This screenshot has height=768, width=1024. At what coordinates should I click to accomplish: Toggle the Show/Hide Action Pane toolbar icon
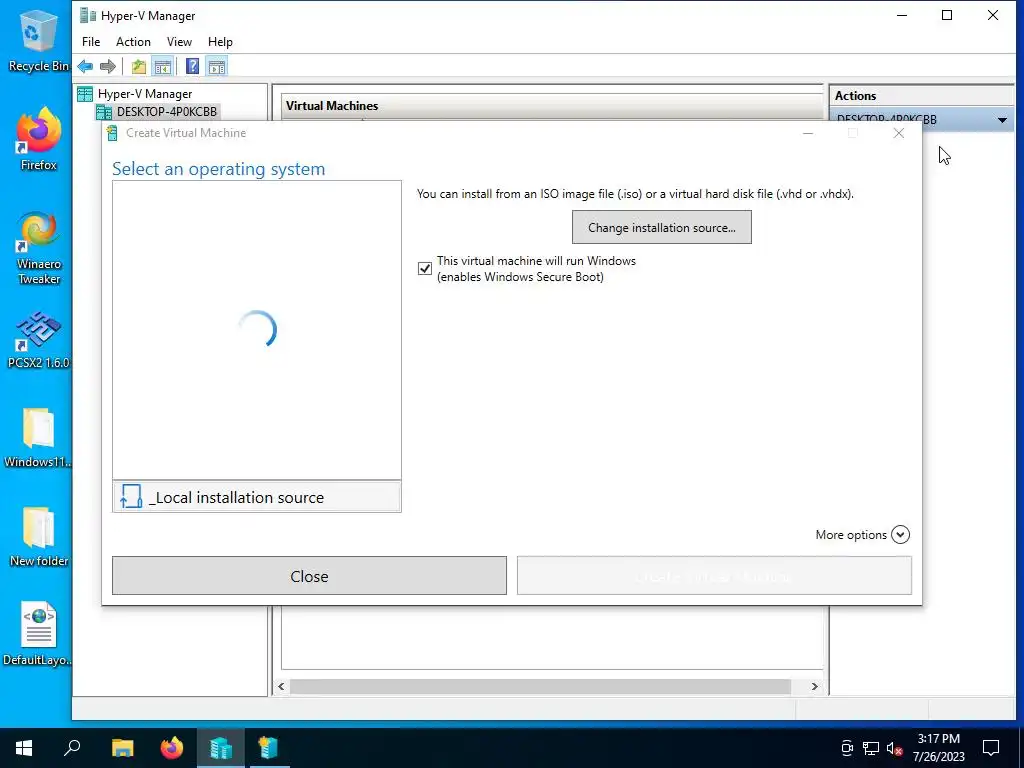coord(217,66)
